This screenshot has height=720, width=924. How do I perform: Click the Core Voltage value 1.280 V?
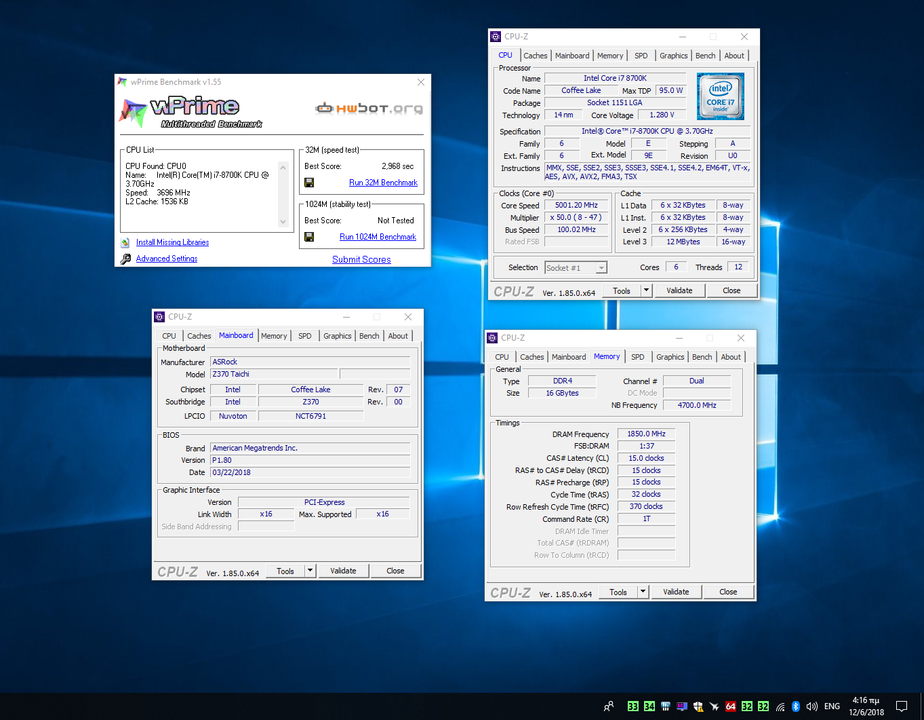pos(662,115)
